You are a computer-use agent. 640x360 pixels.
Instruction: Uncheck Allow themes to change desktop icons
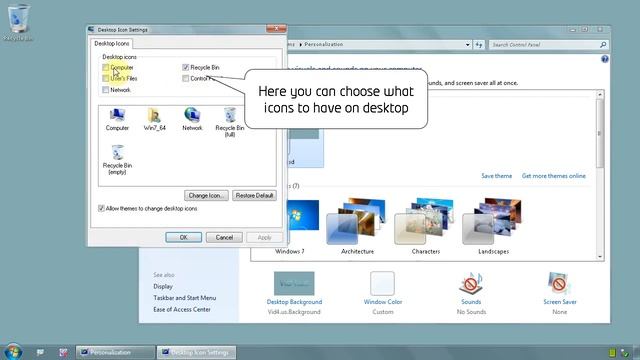[101, 209]
